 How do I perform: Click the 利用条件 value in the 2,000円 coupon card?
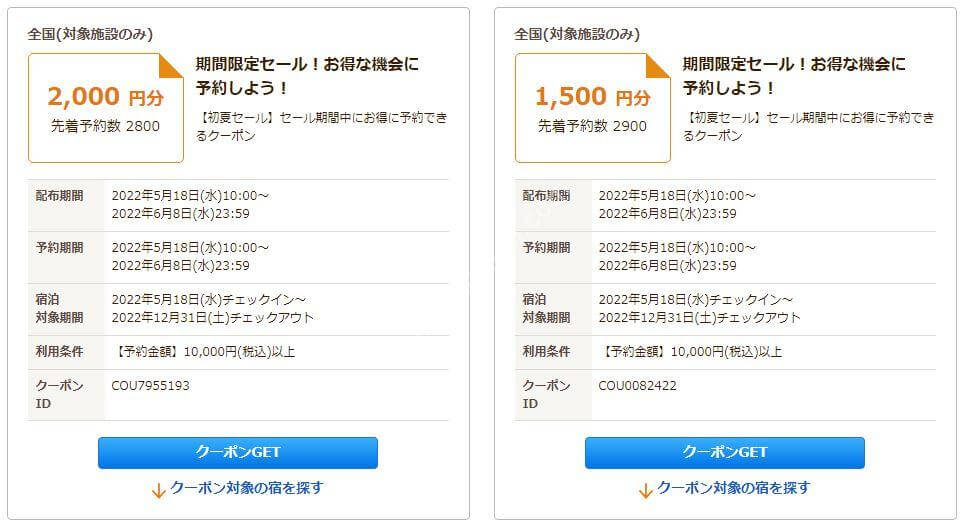(204, 351)
